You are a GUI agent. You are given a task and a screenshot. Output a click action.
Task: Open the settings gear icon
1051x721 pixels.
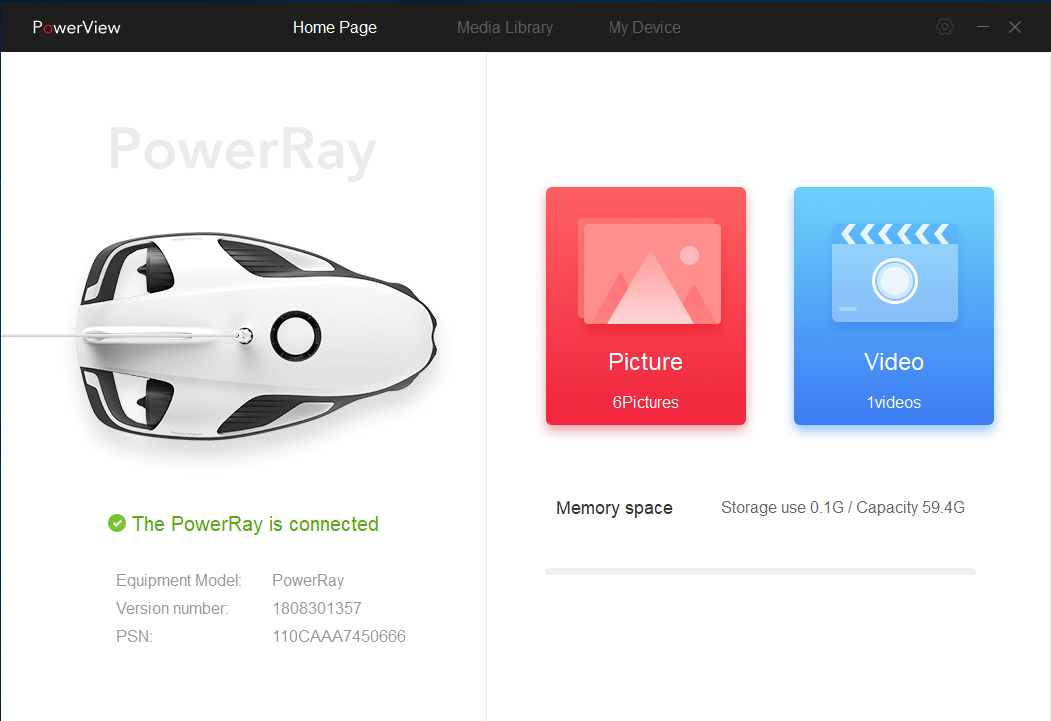point(944,27)
